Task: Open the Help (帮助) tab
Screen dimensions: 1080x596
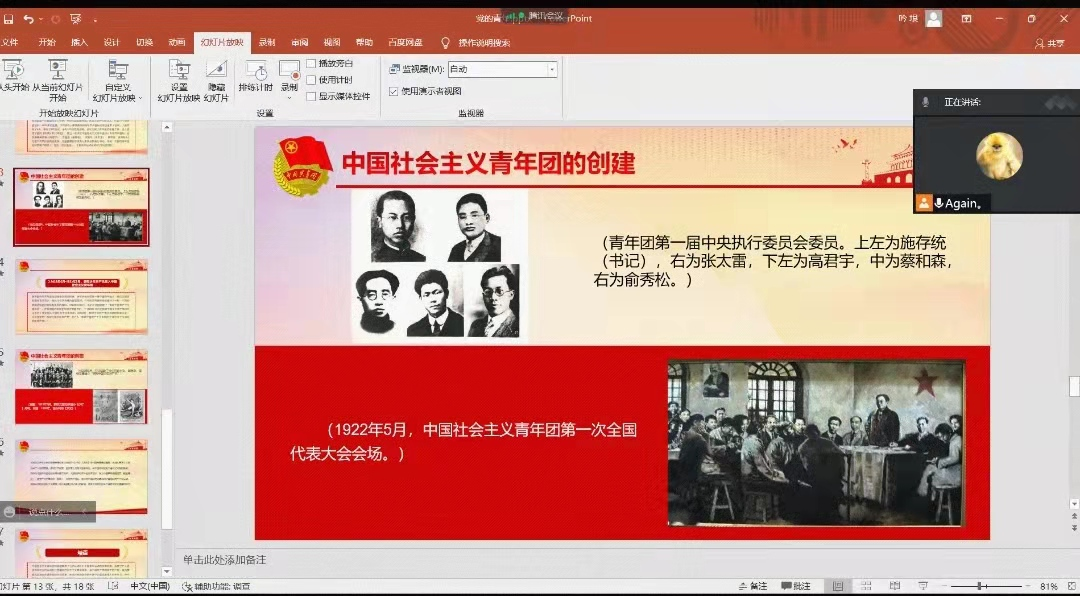Action: coord(364,43)
